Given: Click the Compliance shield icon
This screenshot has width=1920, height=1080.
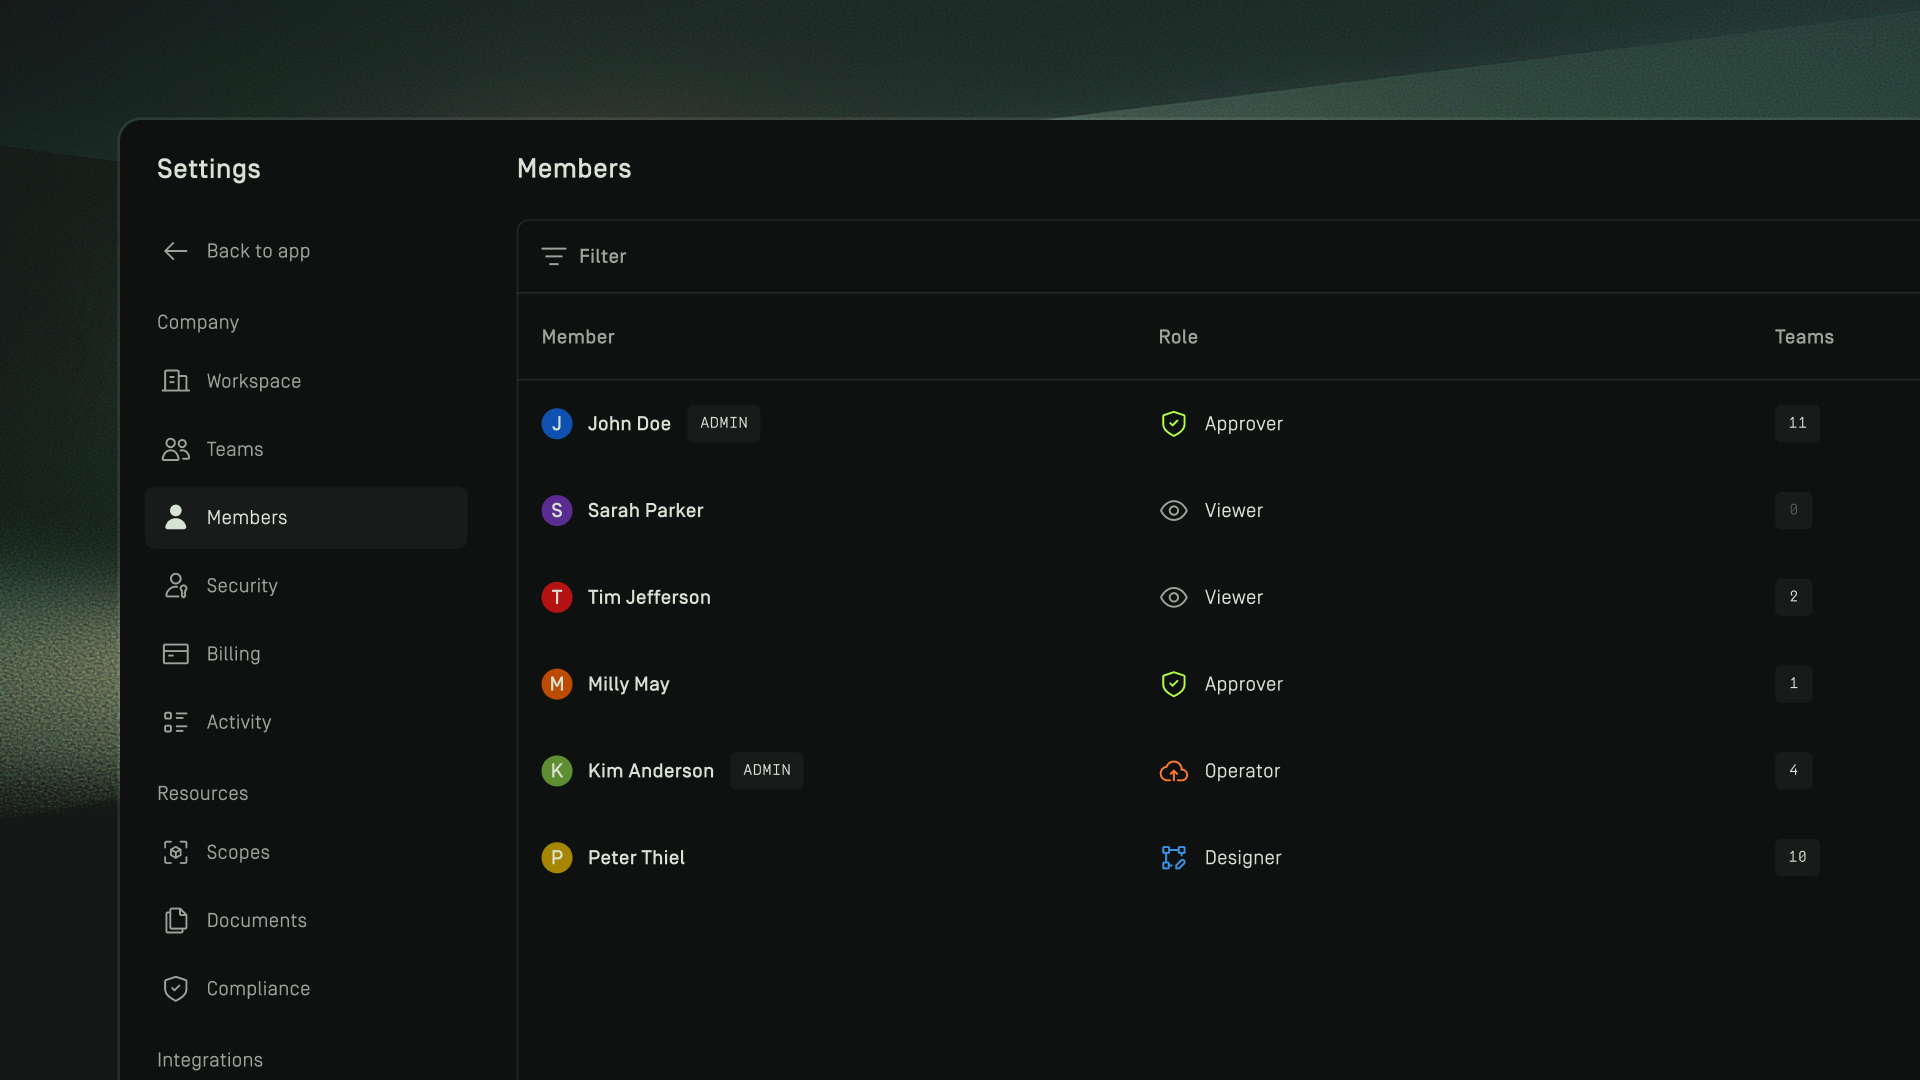Looking at the screenshot, I should 176,988.
